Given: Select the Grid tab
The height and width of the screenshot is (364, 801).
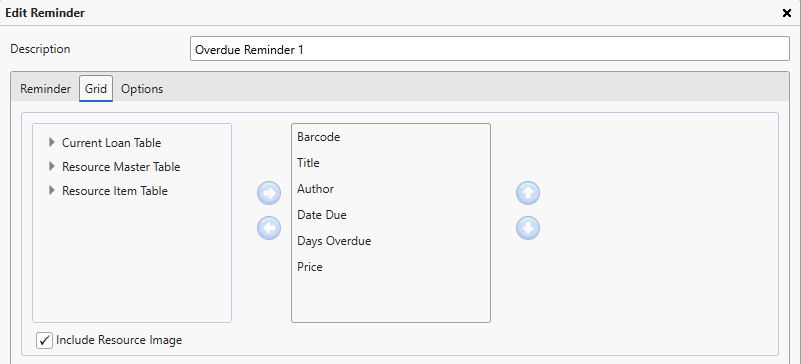Looking at the screenshot, I should (x=96, y=89).
